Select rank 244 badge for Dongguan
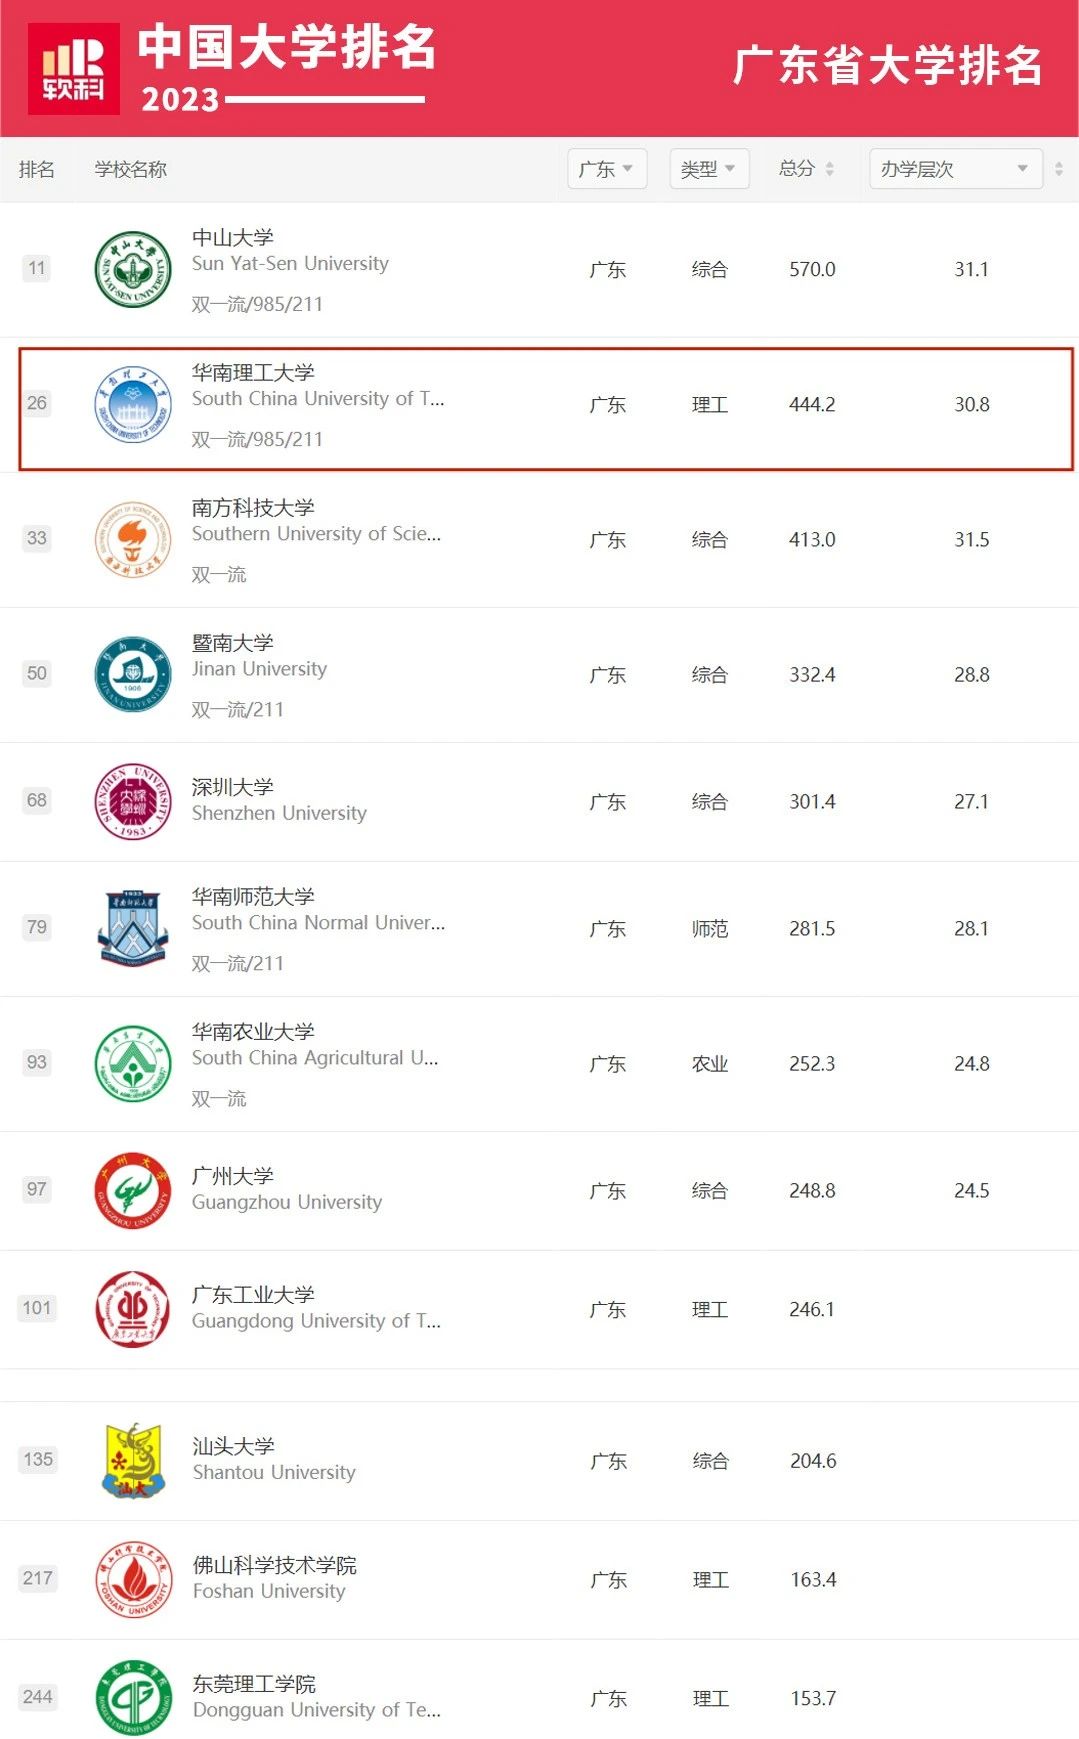Image resolution: width=1079 pixels, height=1739 pixels. point(38,1696)
